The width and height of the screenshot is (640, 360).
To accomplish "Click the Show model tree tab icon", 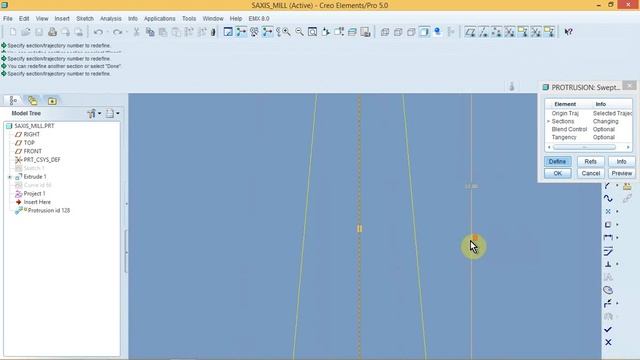I will pos(13,100).
